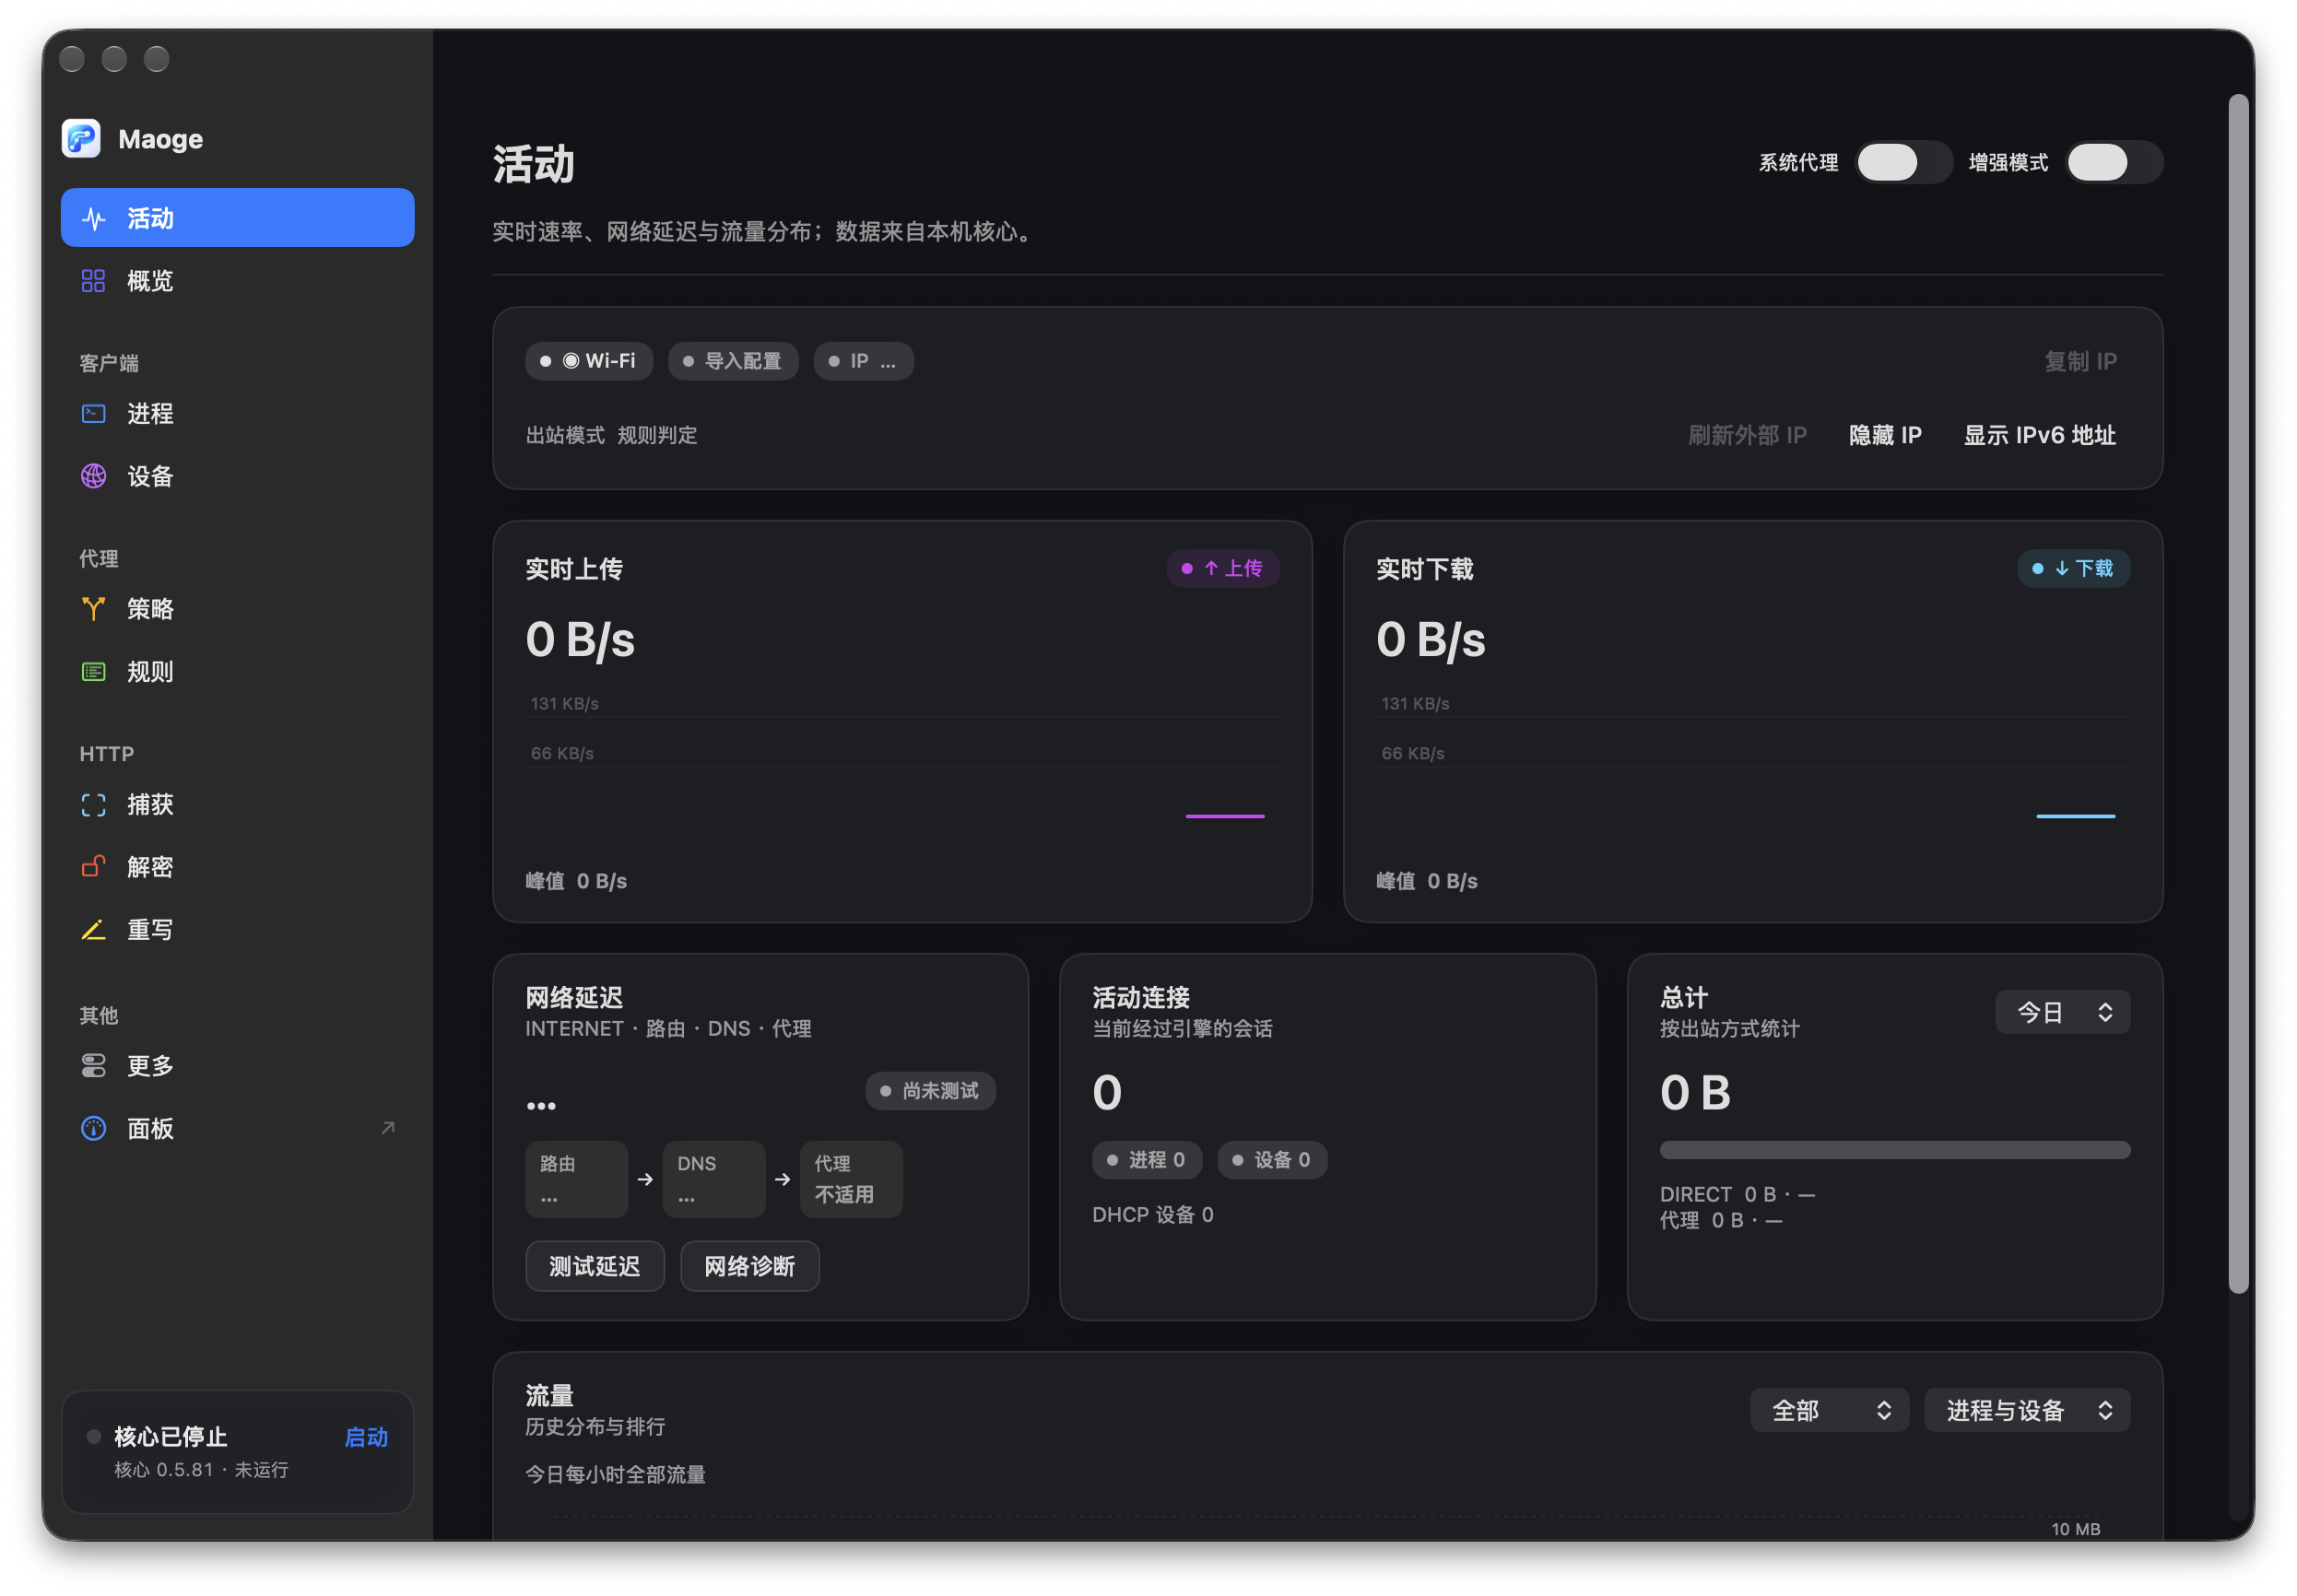Open the 进程 sidebar item
The height and width of the screenshot is (1596, 2297).
(x=237, y=413)
